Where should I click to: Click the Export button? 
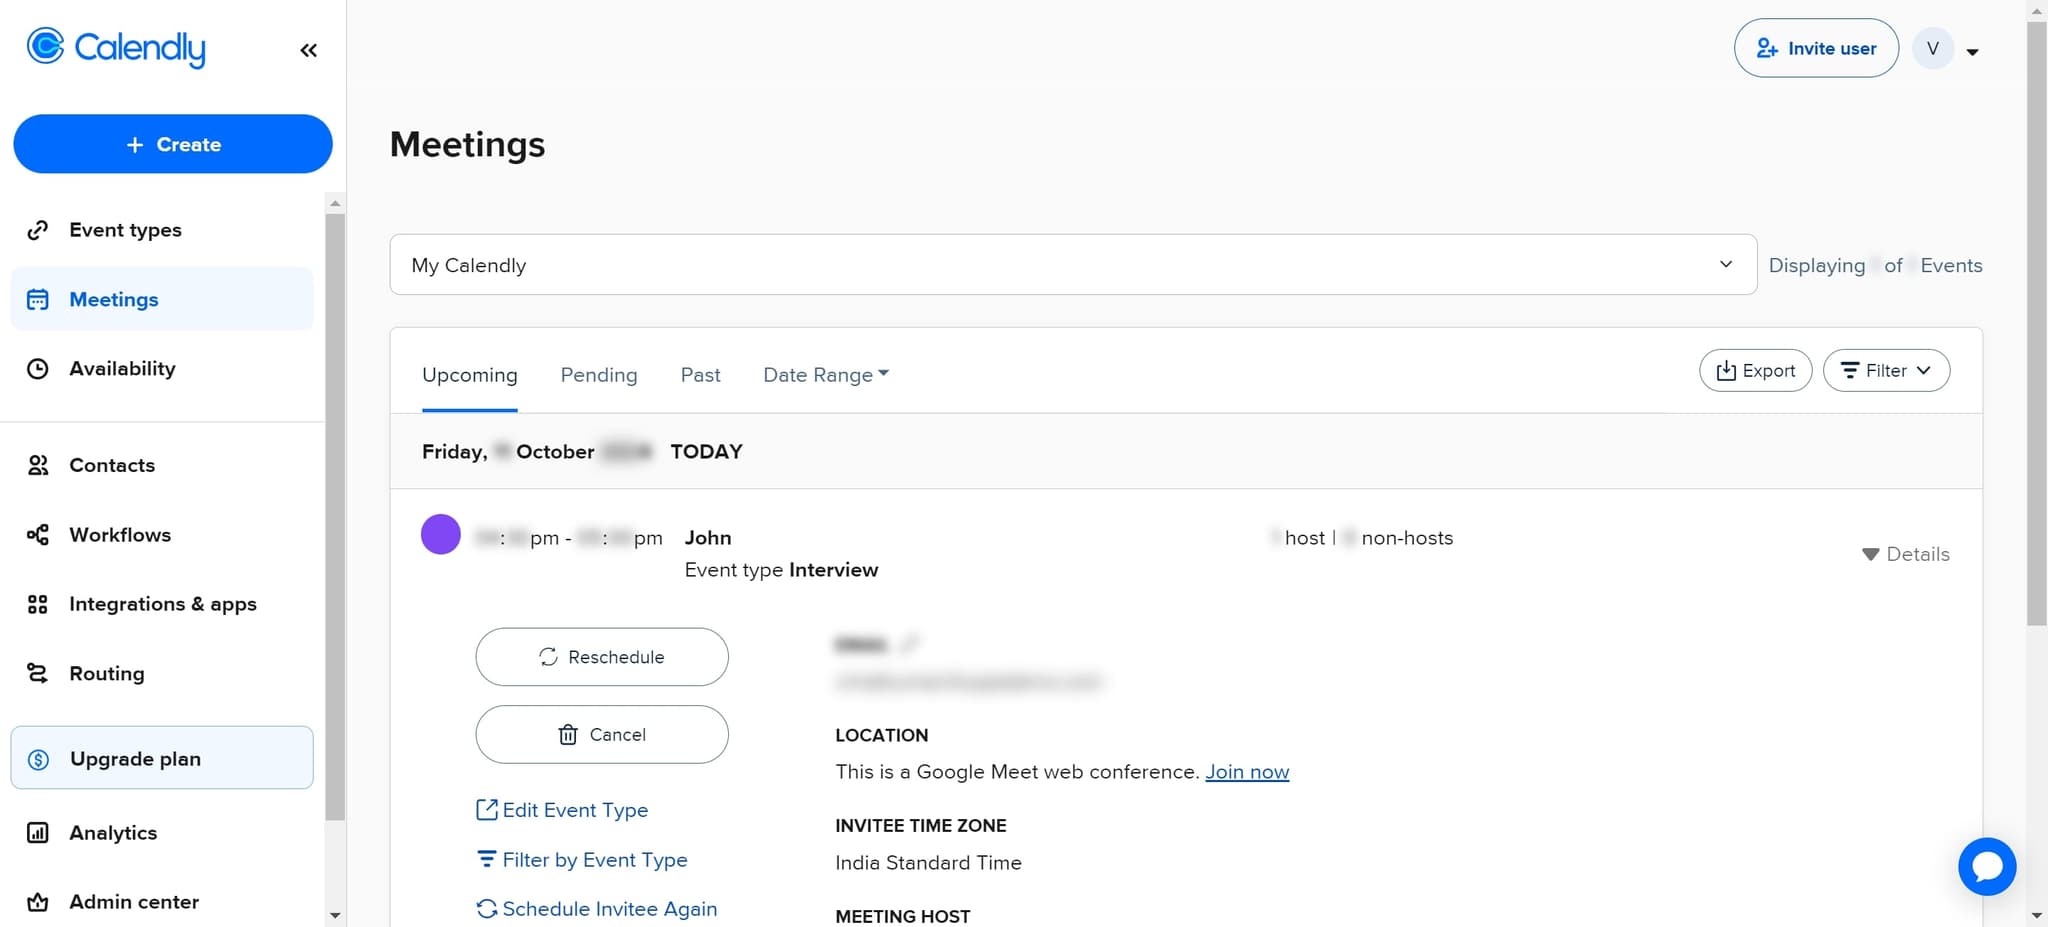[1755, 371]
